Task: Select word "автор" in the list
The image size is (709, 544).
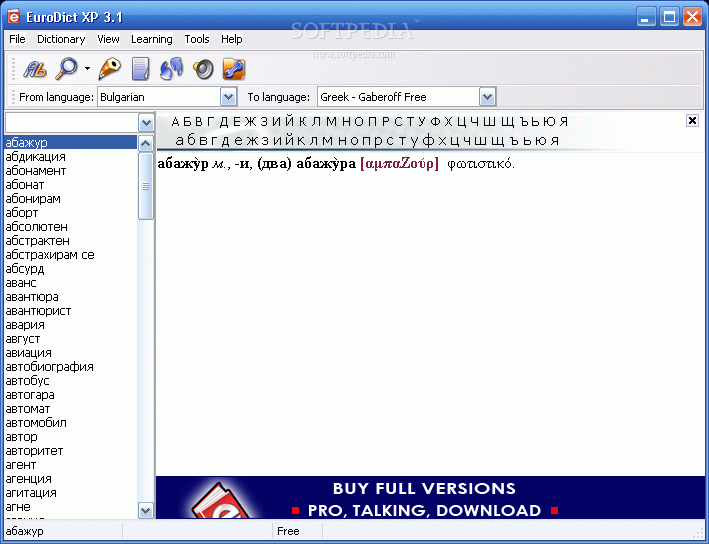Action: [71, 437]
